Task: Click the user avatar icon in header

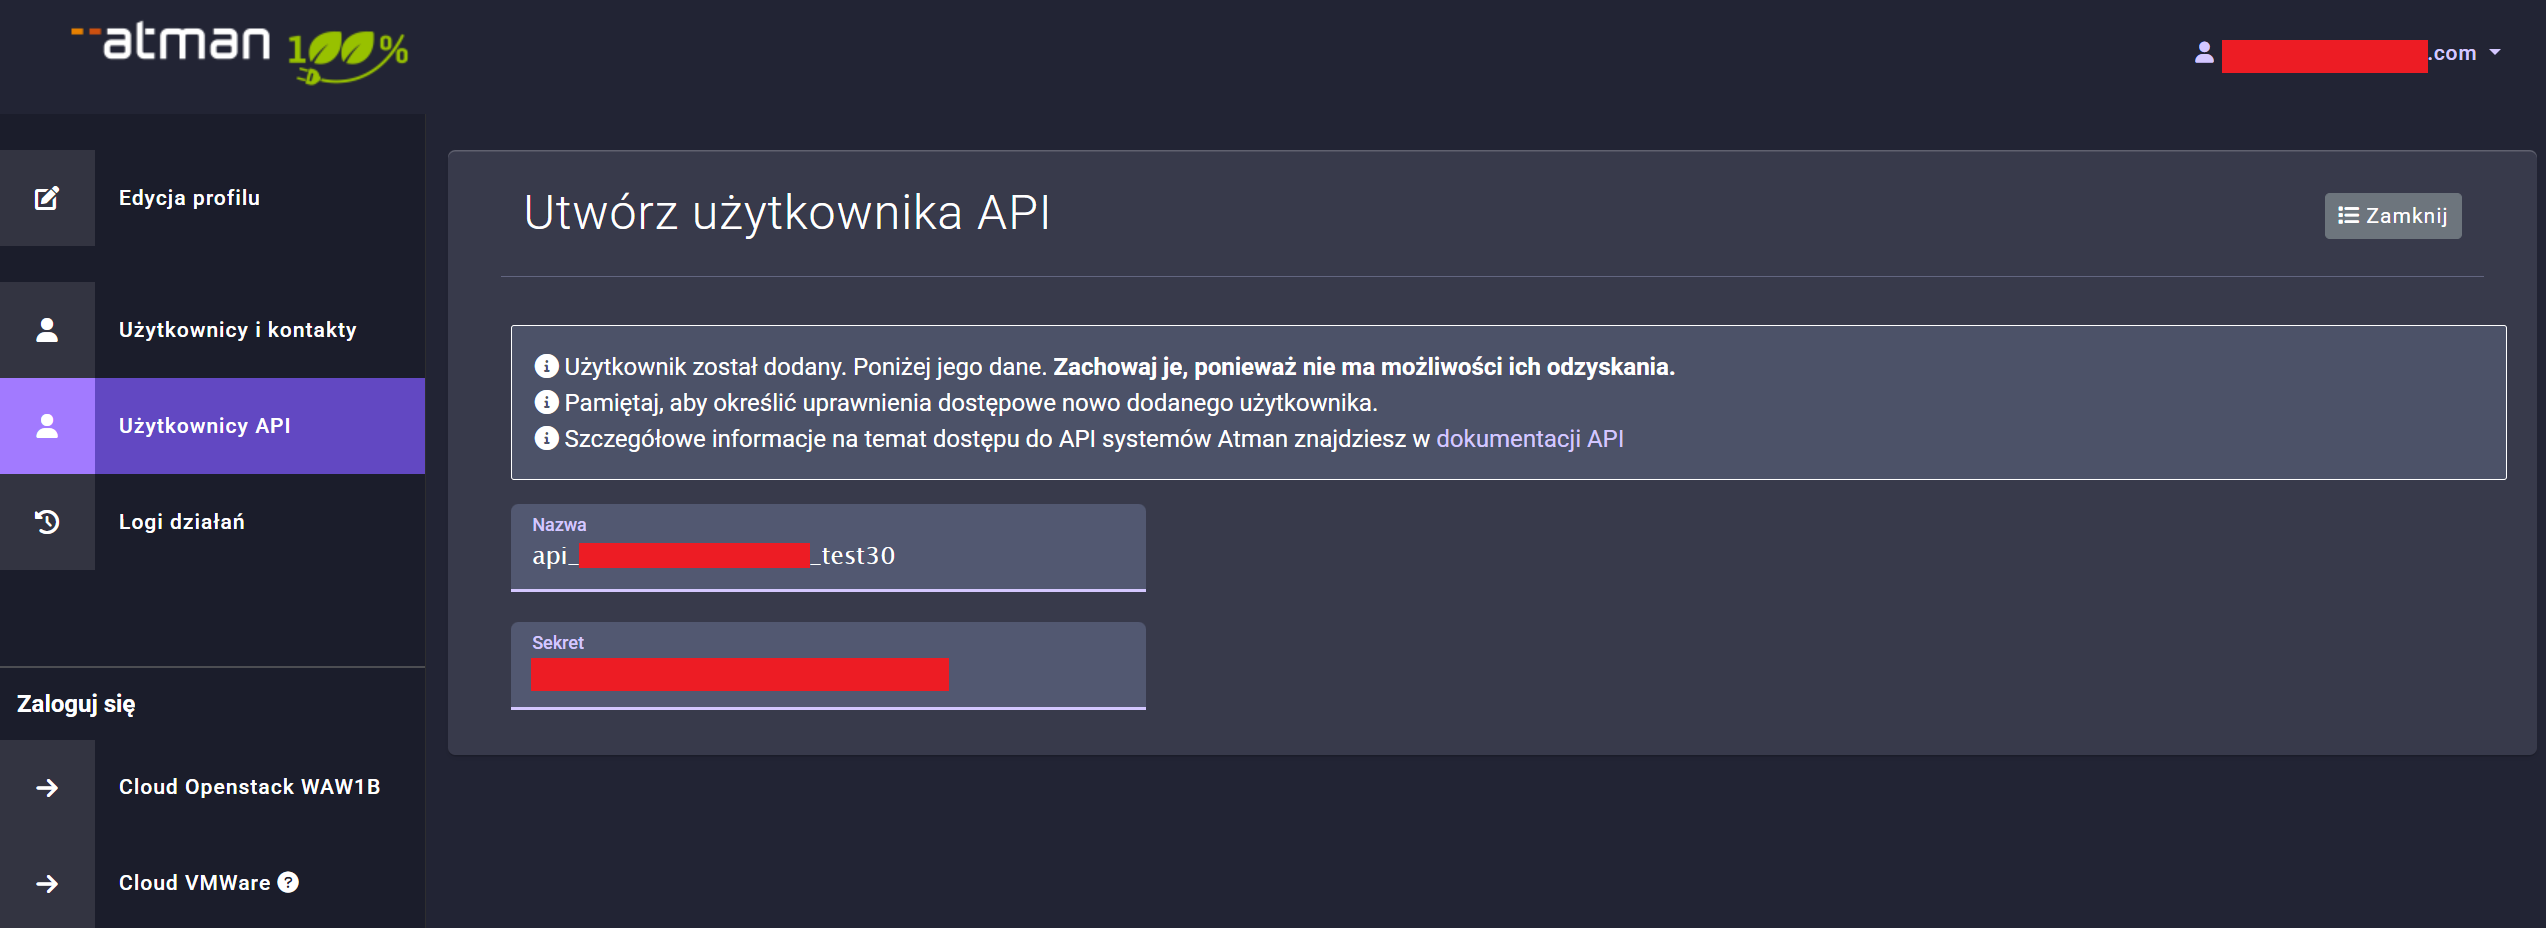Action: point(2204,53)
